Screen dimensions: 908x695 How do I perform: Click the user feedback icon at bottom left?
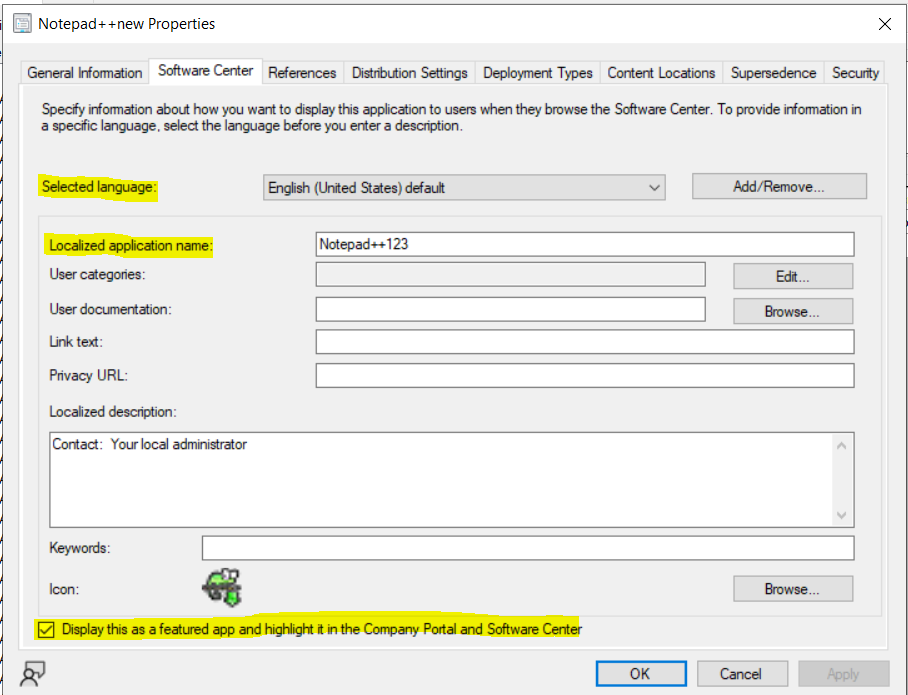[32, 674]
